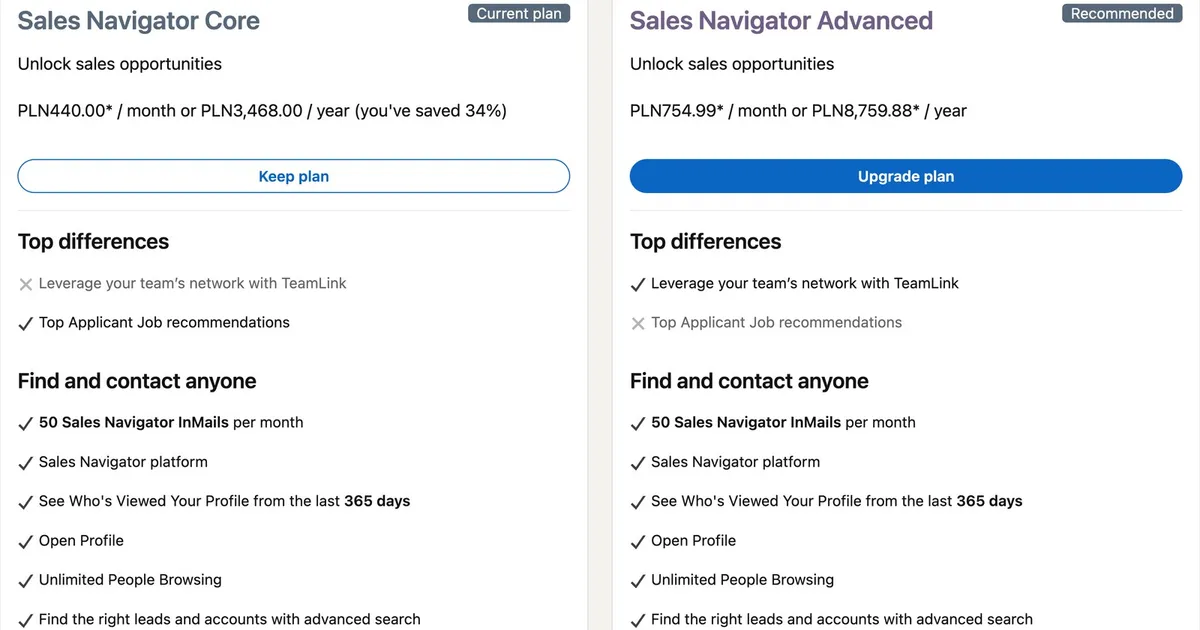1200x630 pixels.
Task: Click Core plan's Top differences heading
Action: click(93, 242)
